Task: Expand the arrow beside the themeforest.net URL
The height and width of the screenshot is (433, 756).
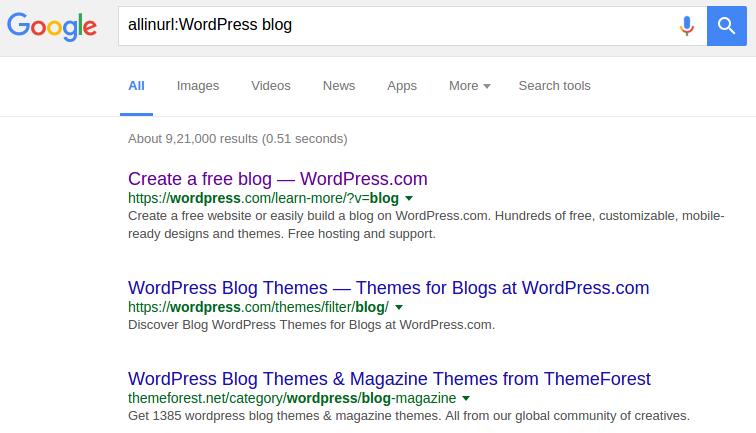Action: point(481,398)
